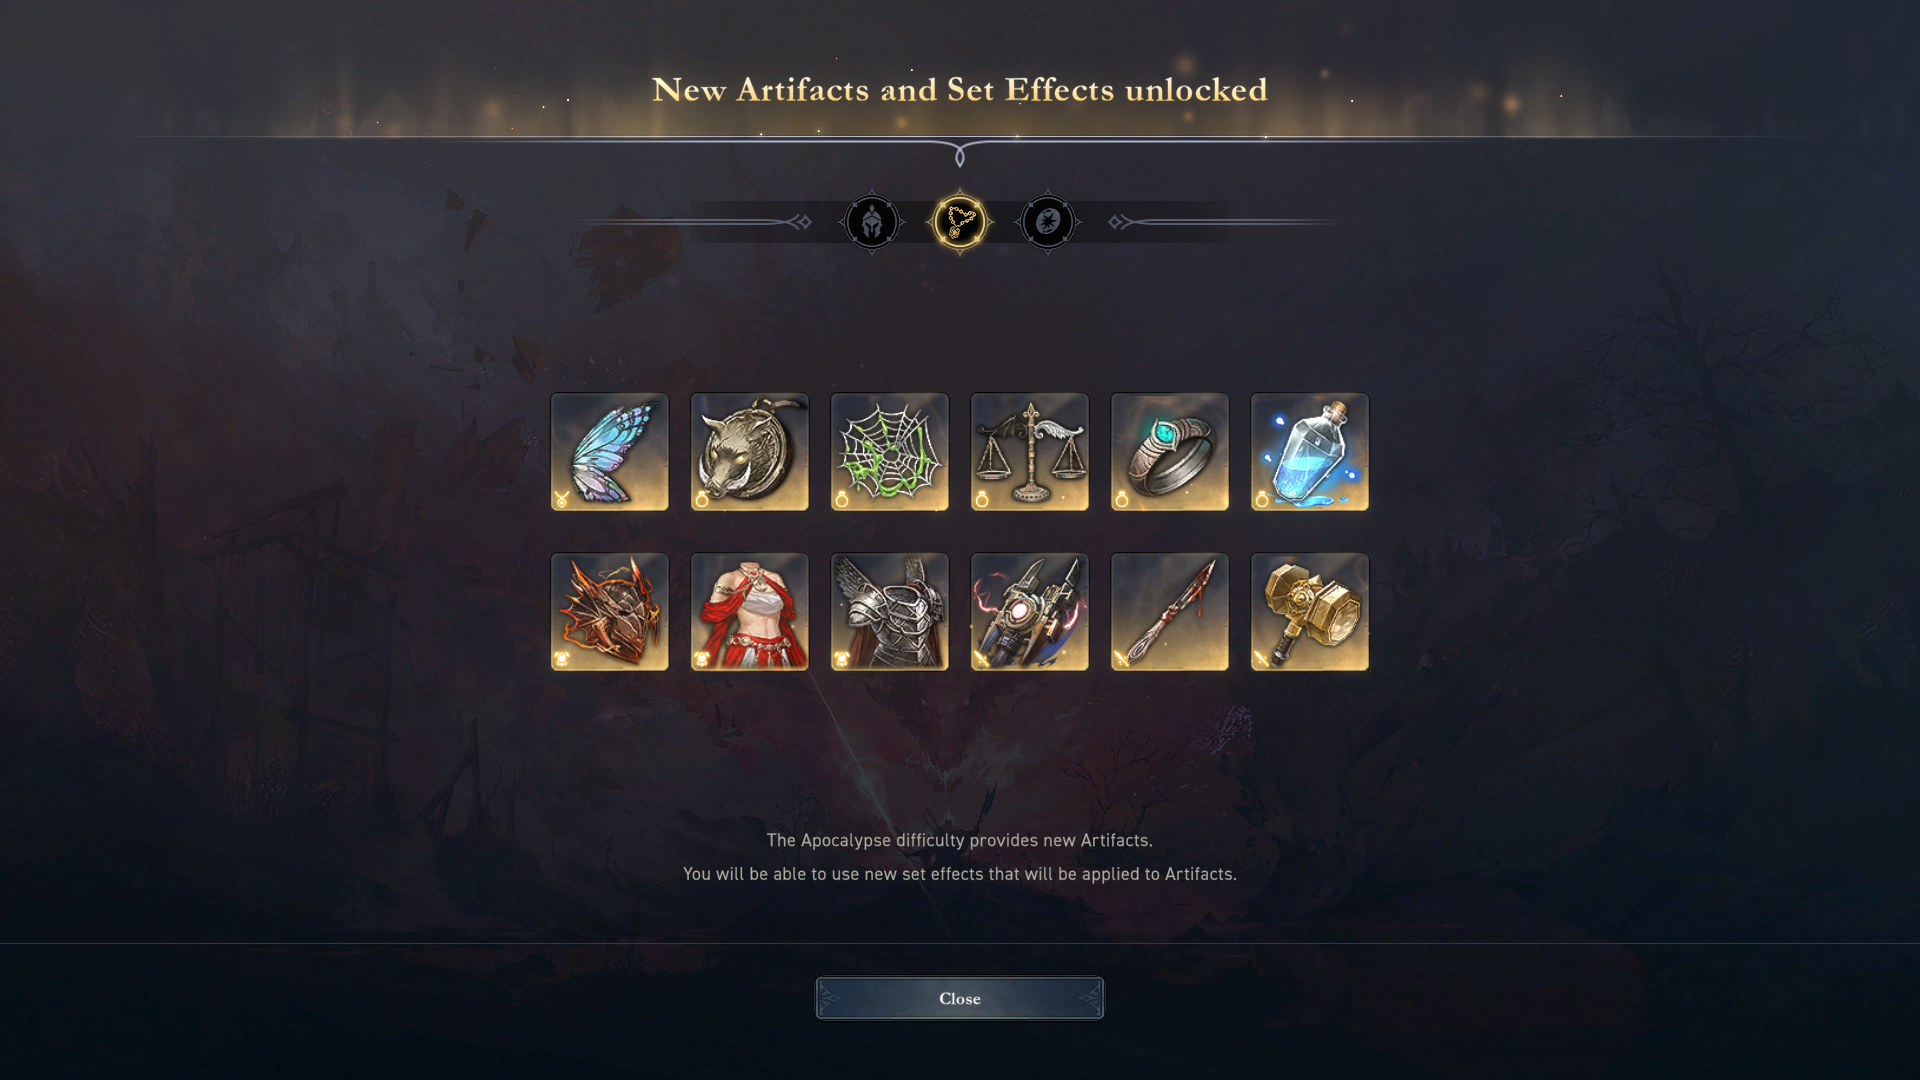Choose the golden warhammer artifact
This screenshot has height=1080, width=1920.
[1309, 612]
